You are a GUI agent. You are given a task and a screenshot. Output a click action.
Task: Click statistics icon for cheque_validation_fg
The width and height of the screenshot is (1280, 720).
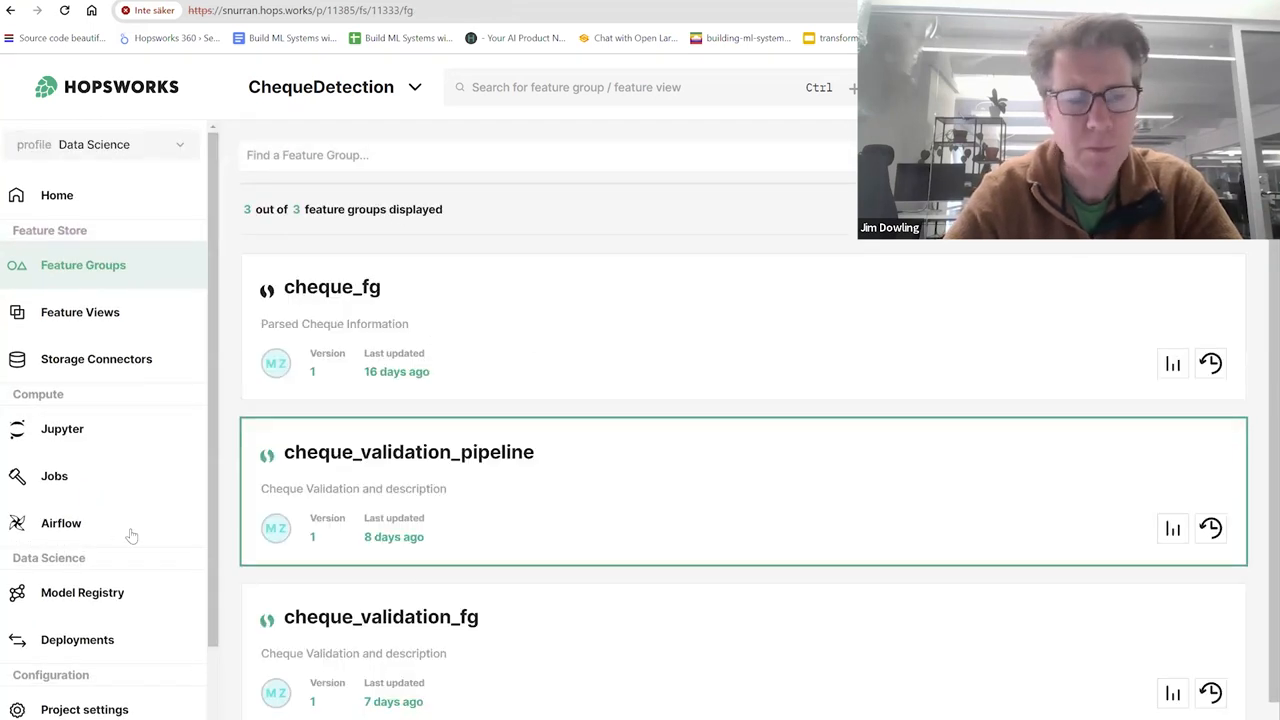pos(1172,693)
